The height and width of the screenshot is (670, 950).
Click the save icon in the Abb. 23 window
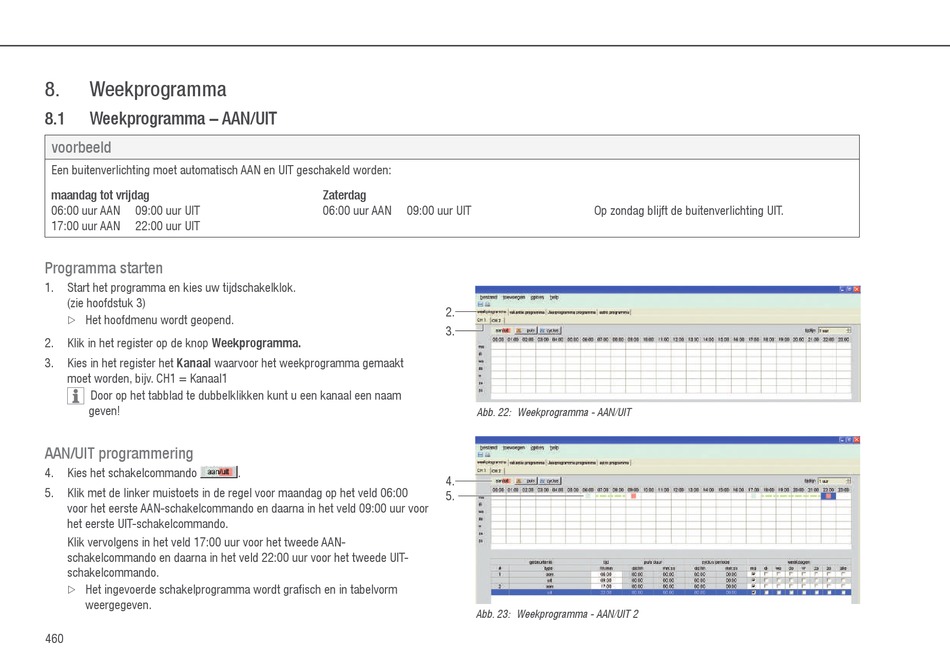[x=480, y=455]
